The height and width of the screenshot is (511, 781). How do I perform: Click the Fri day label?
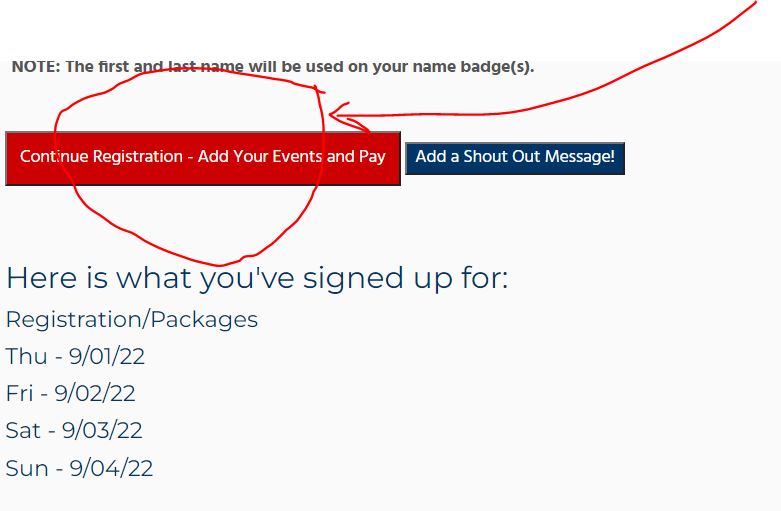tap(20, 393)
